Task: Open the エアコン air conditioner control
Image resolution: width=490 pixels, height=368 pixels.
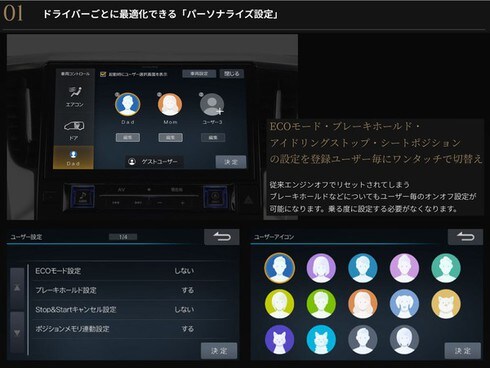Action: [75, 97]
